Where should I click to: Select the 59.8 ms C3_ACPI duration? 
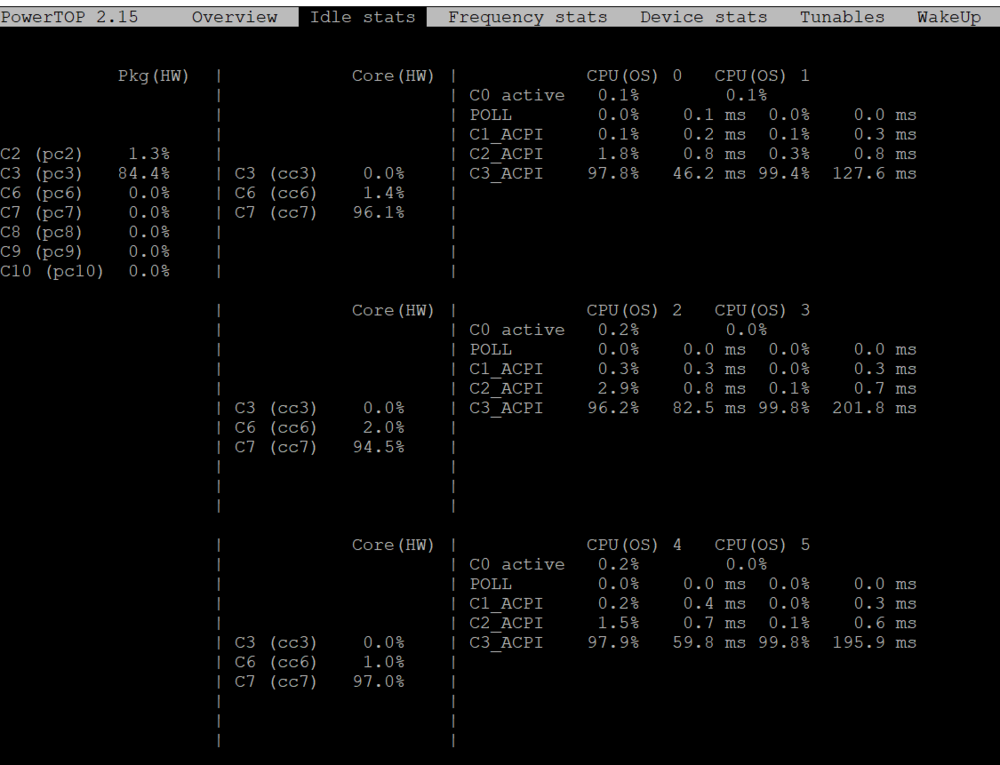pyautogui.click(x=709, y=643)
